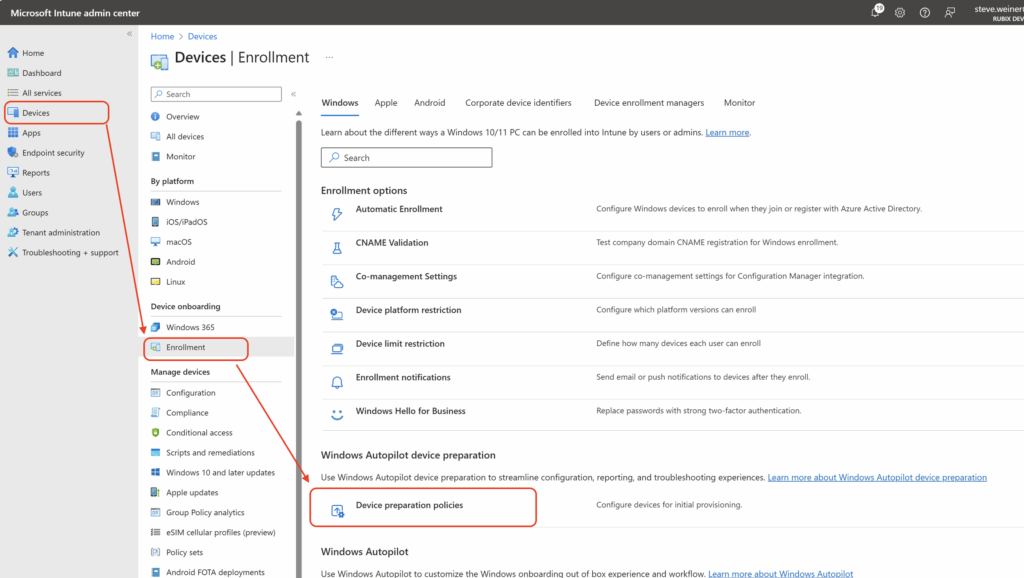This screenshot has height=578, width=1024.
Task: Click the Groups icon in sidebar
Action: tap(13, 212)
